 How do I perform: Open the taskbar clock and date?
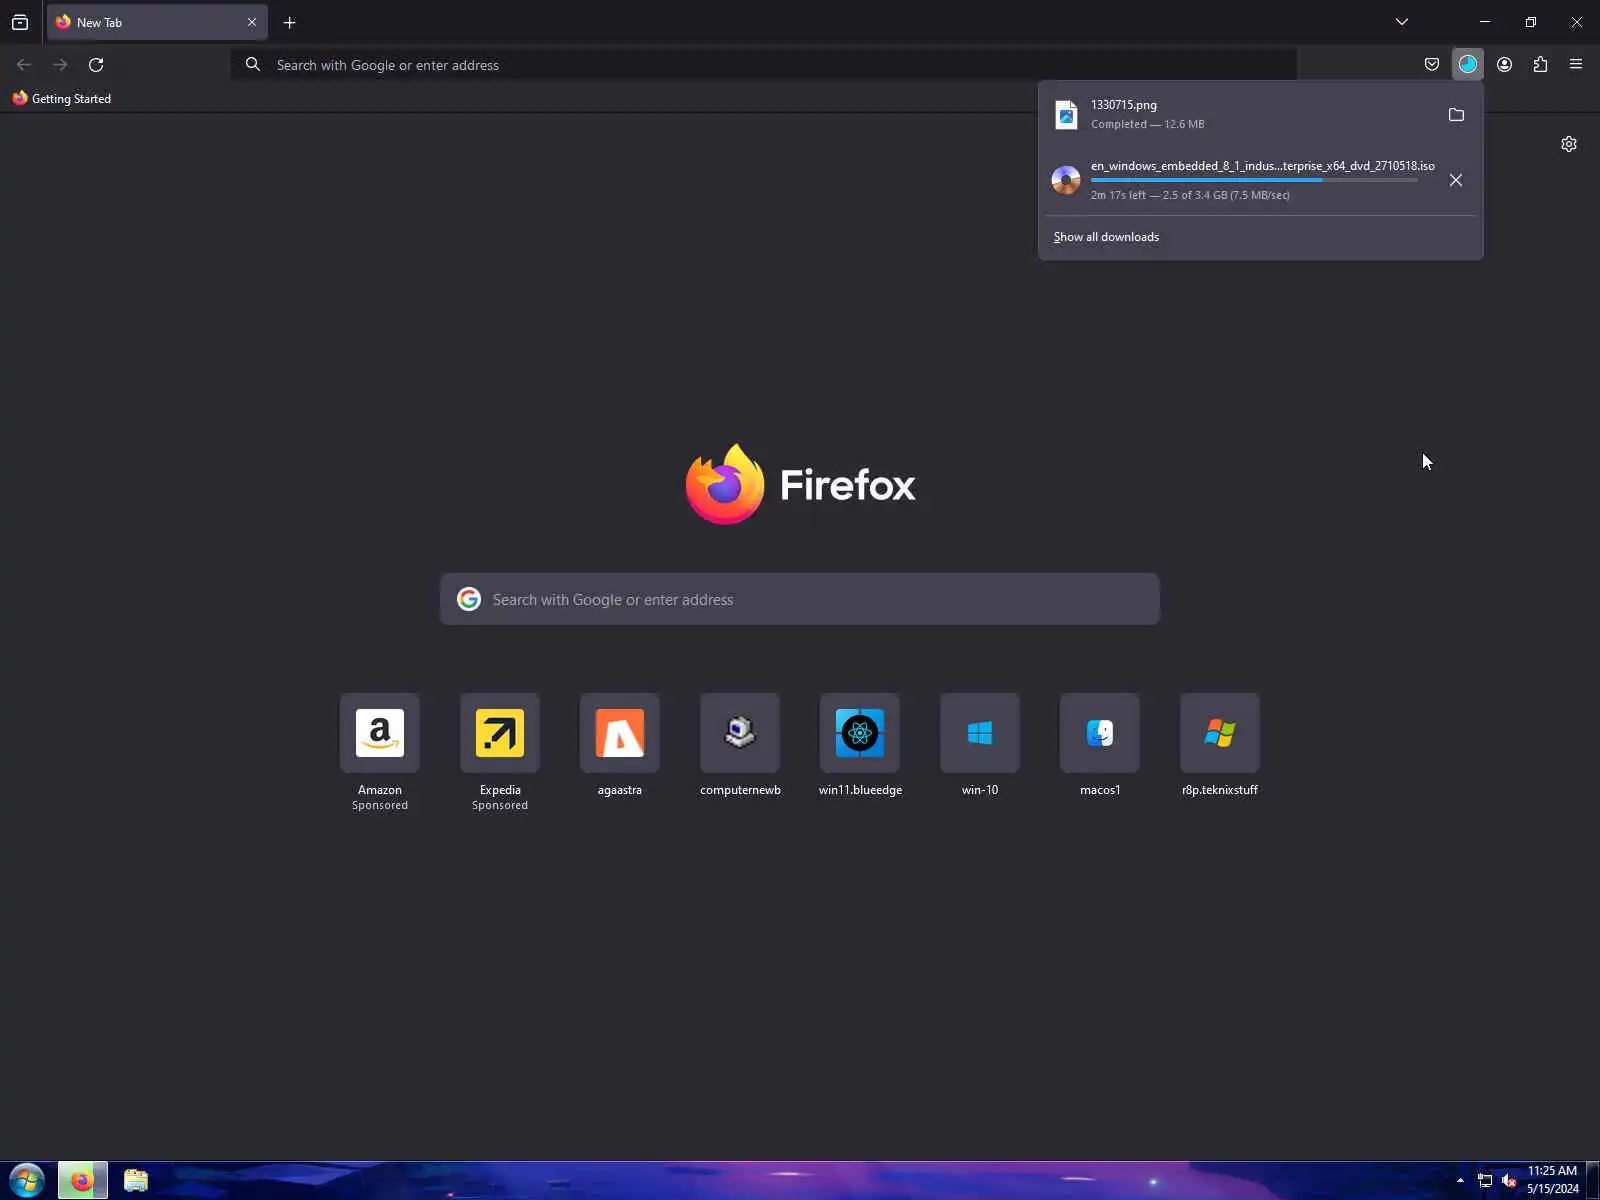click(1553, 1180)
